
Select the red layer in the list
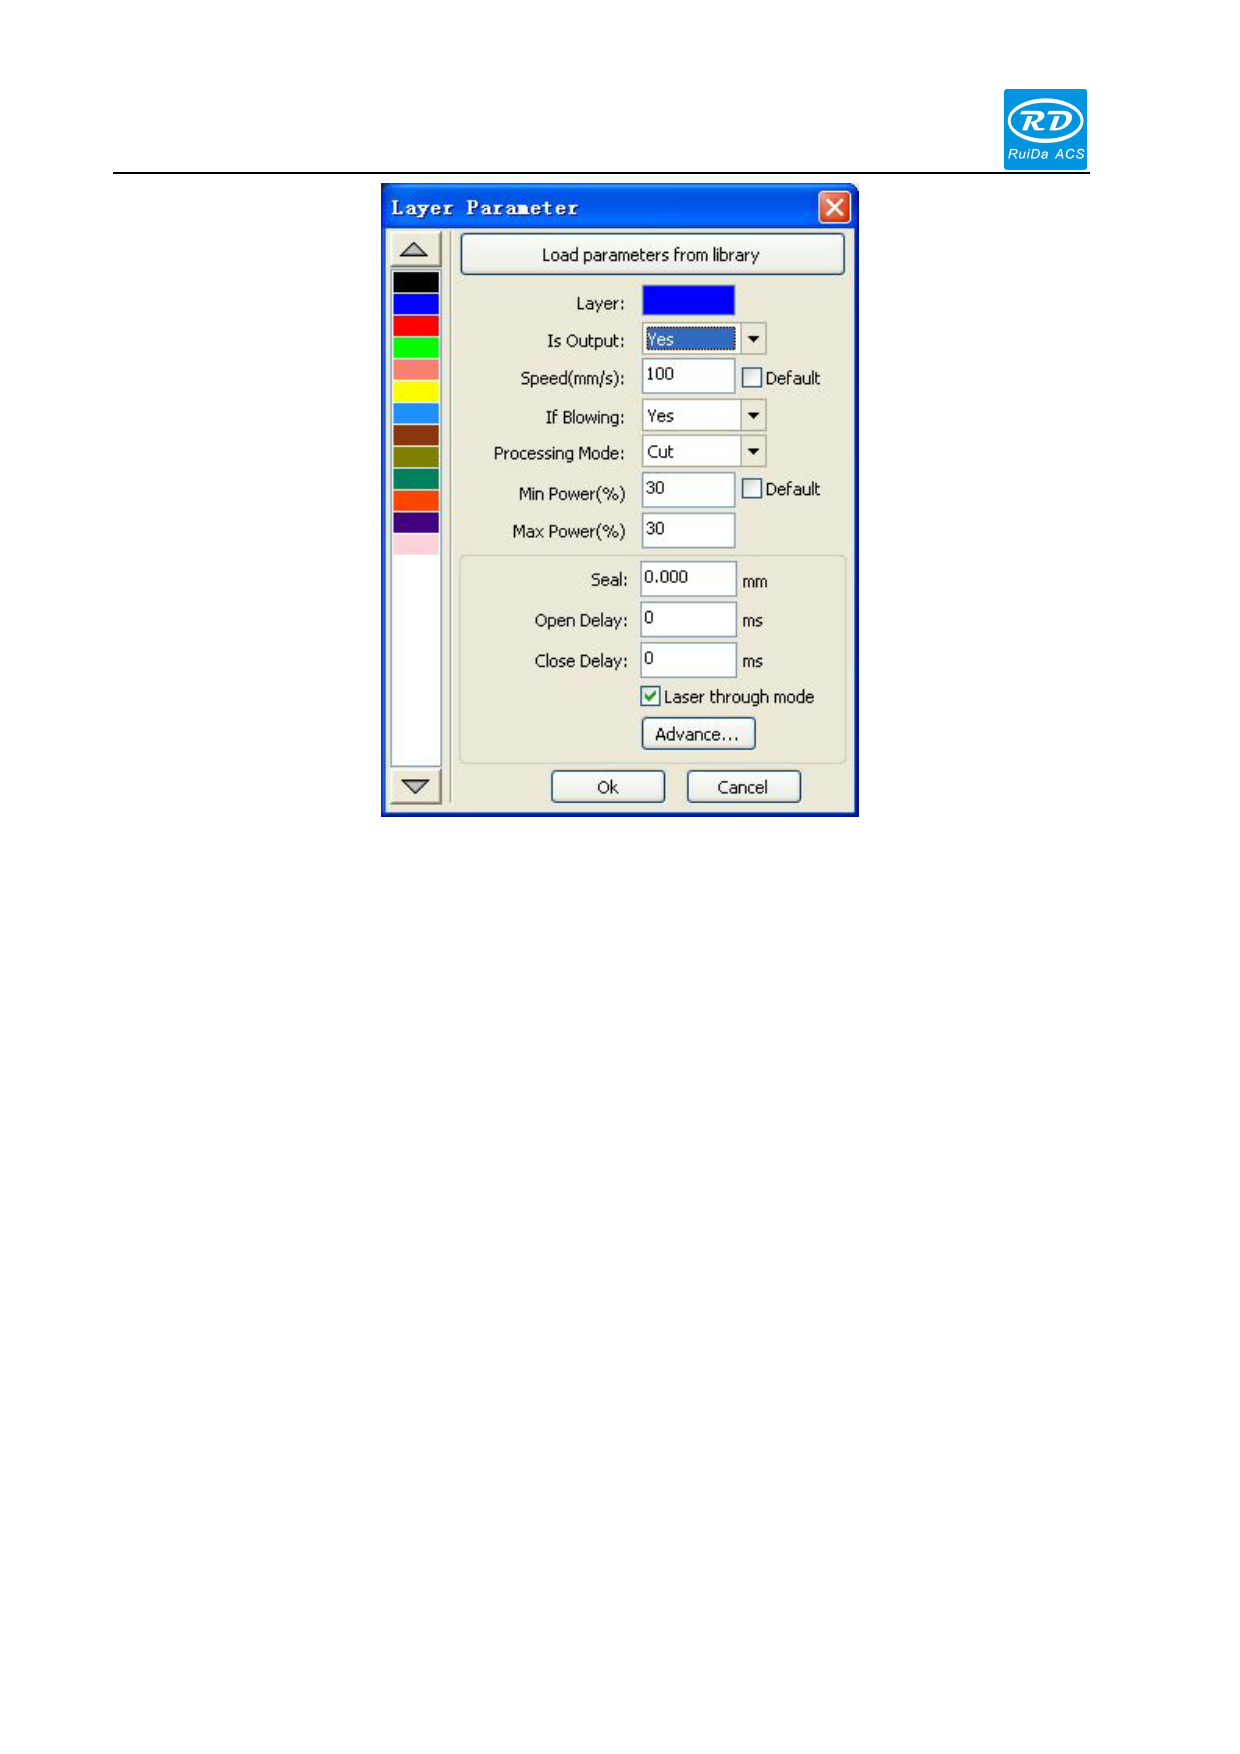point(416,326)
